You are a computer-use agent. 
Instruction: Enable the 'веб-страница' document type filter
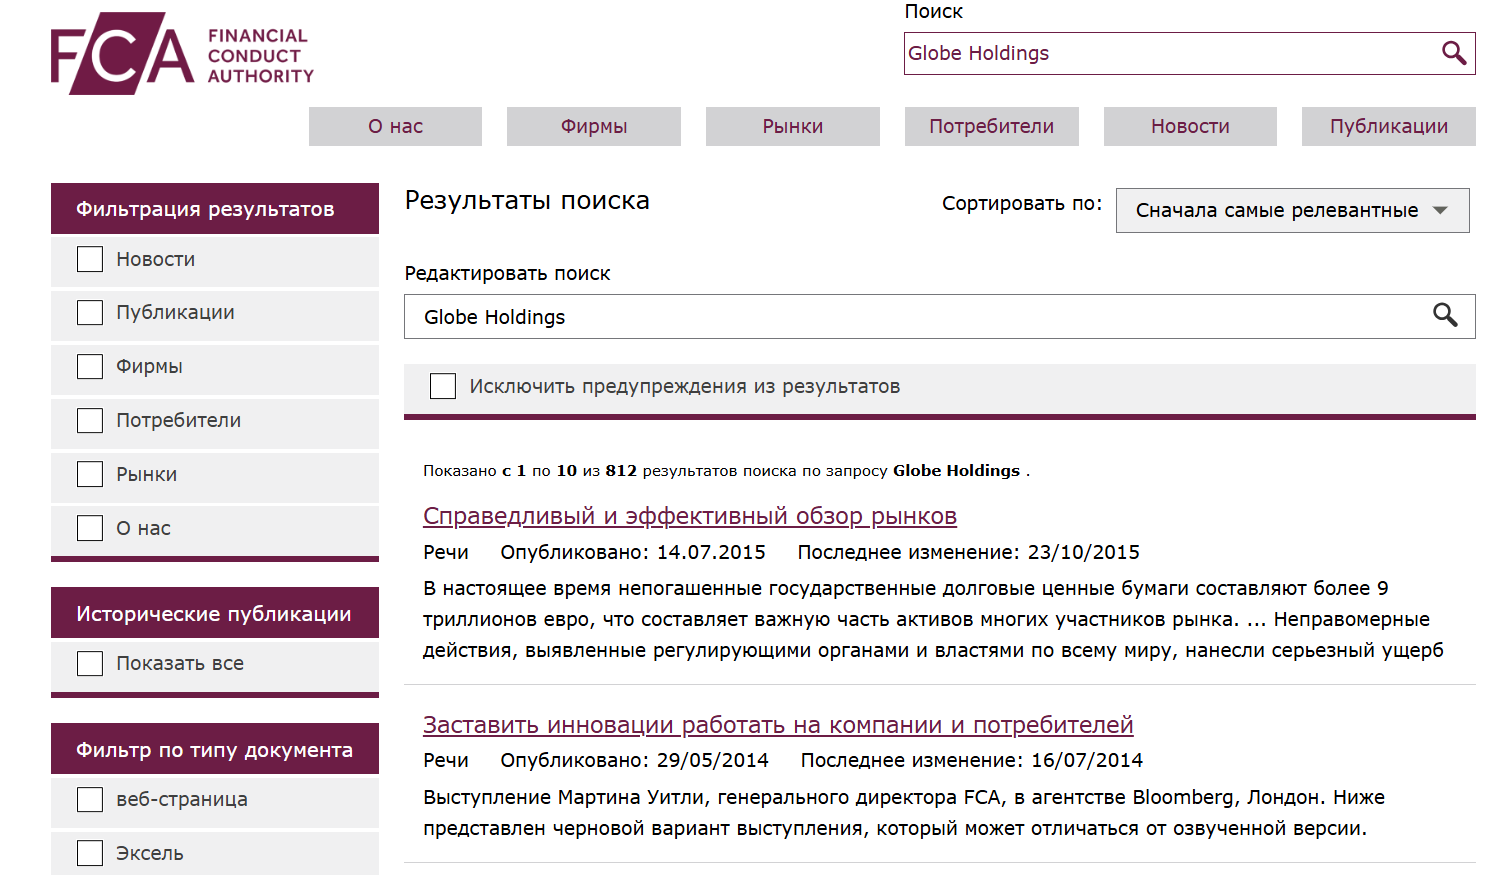(89, 798)
